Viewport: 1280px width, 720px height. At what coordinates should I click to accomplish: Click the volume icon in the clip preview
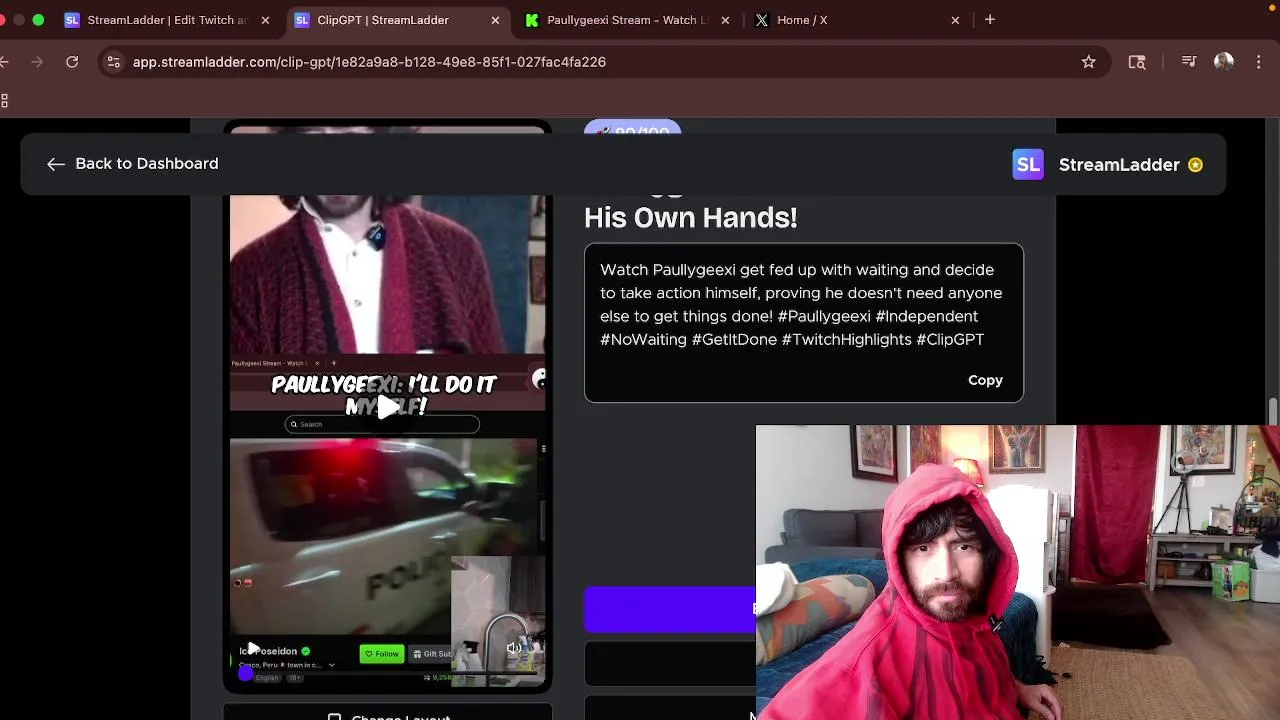click(x=514, y=648)
